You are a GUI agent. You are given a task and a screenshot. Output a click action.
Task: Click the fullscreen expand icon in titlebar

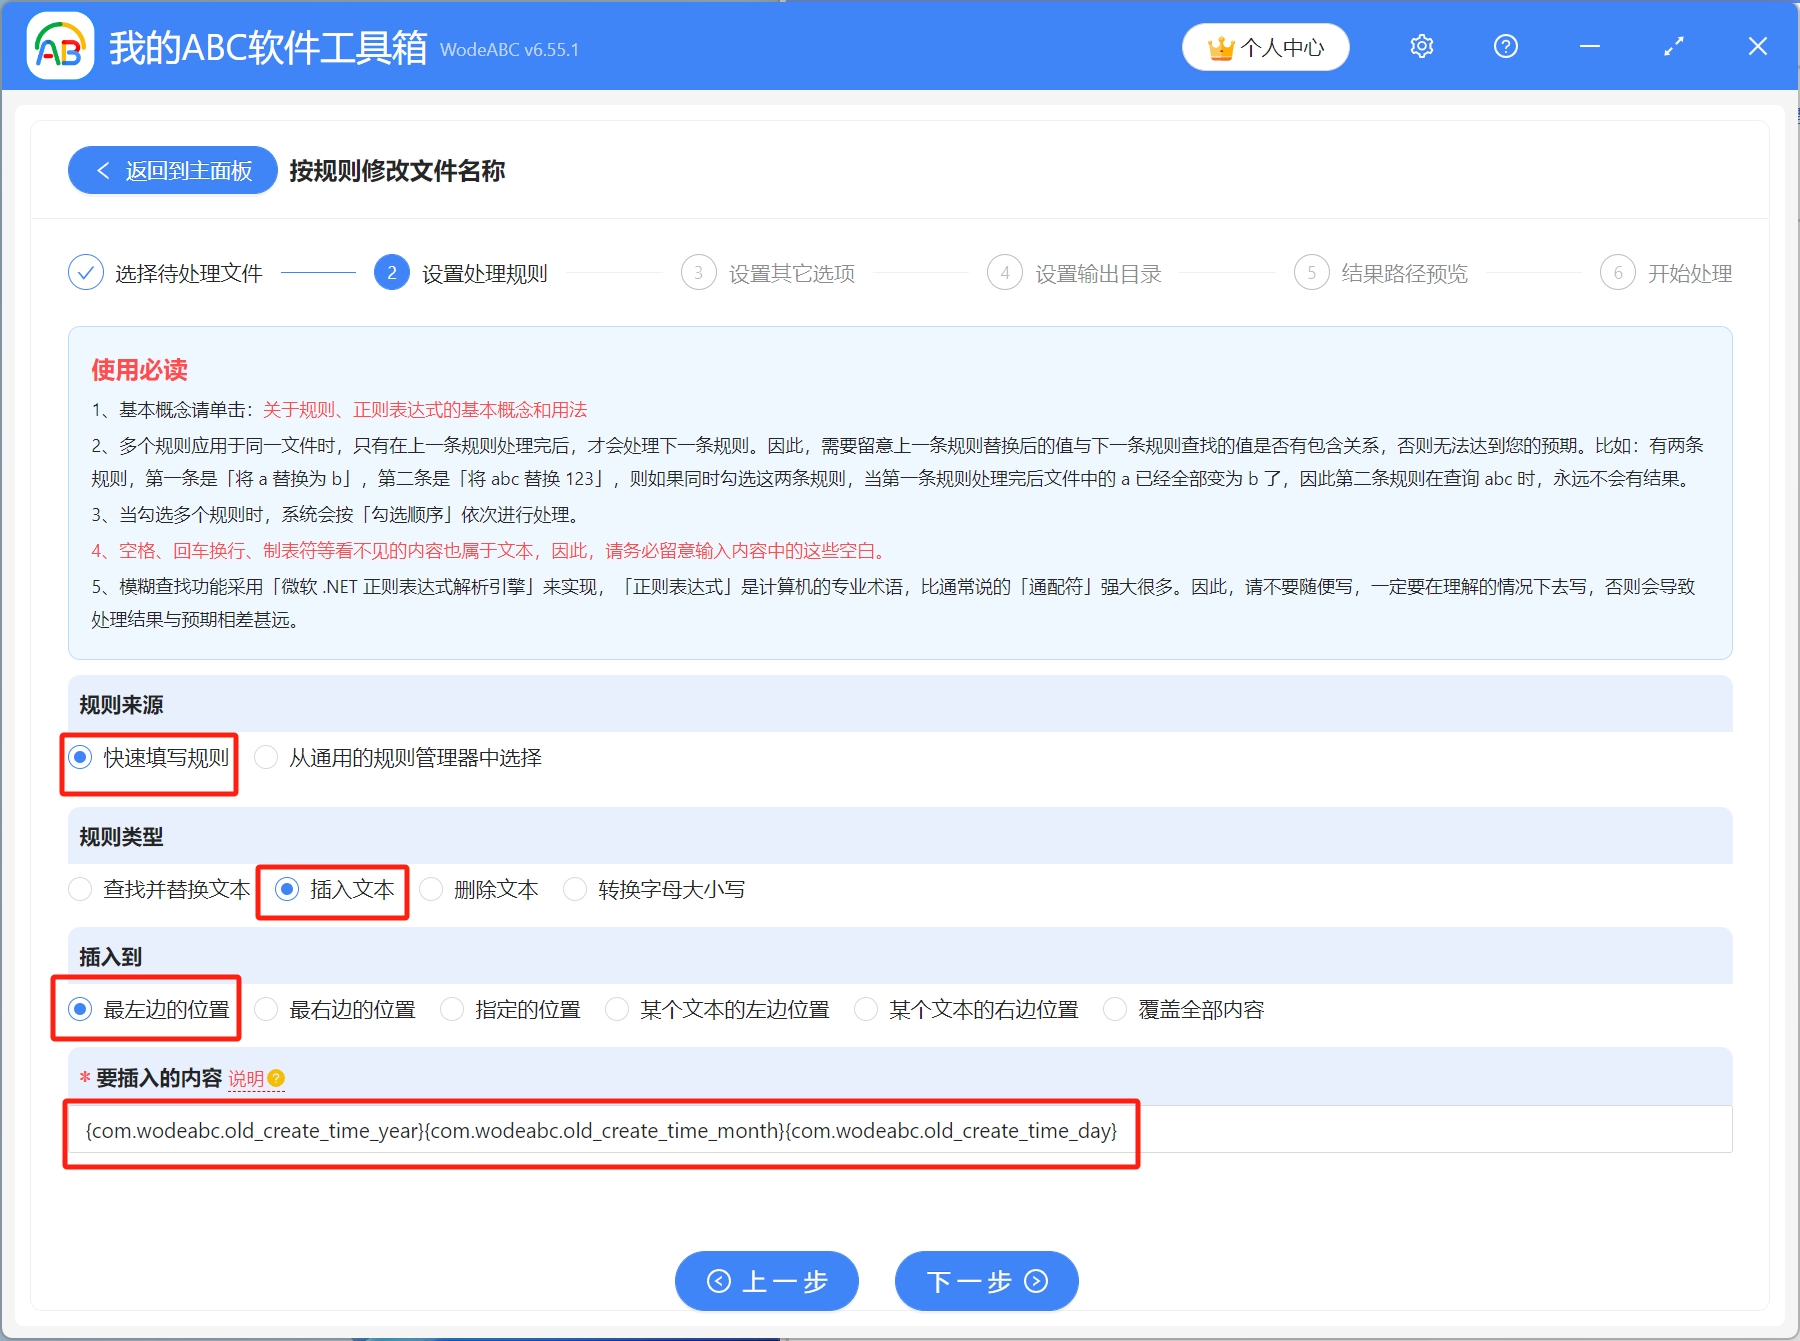click(1672, 46)
